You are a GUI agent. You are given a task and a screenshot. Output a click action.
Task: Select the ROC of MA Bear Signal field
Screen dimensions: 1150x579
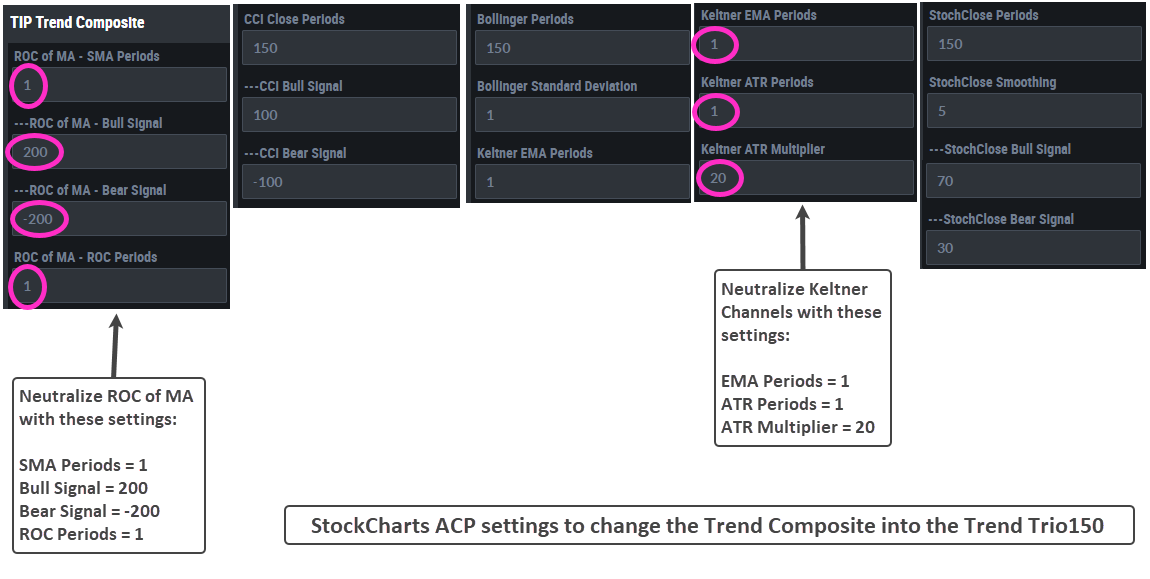click(x=118, y=218)
